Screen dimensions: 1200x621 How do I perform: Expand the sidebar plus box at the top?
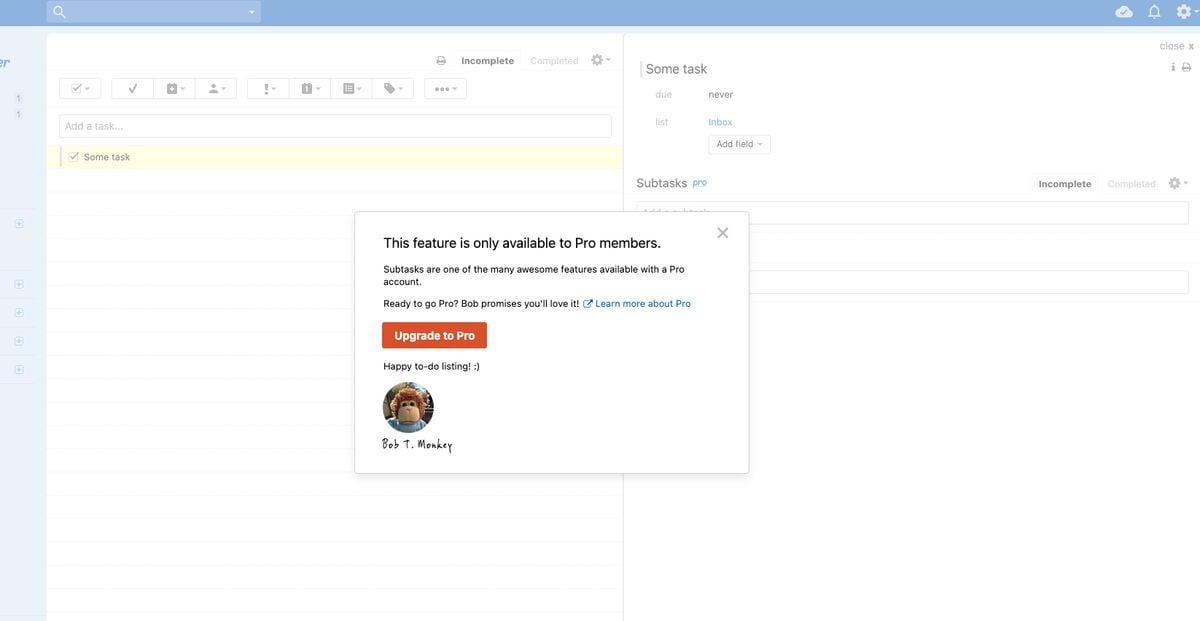click(x=19, y=224)
